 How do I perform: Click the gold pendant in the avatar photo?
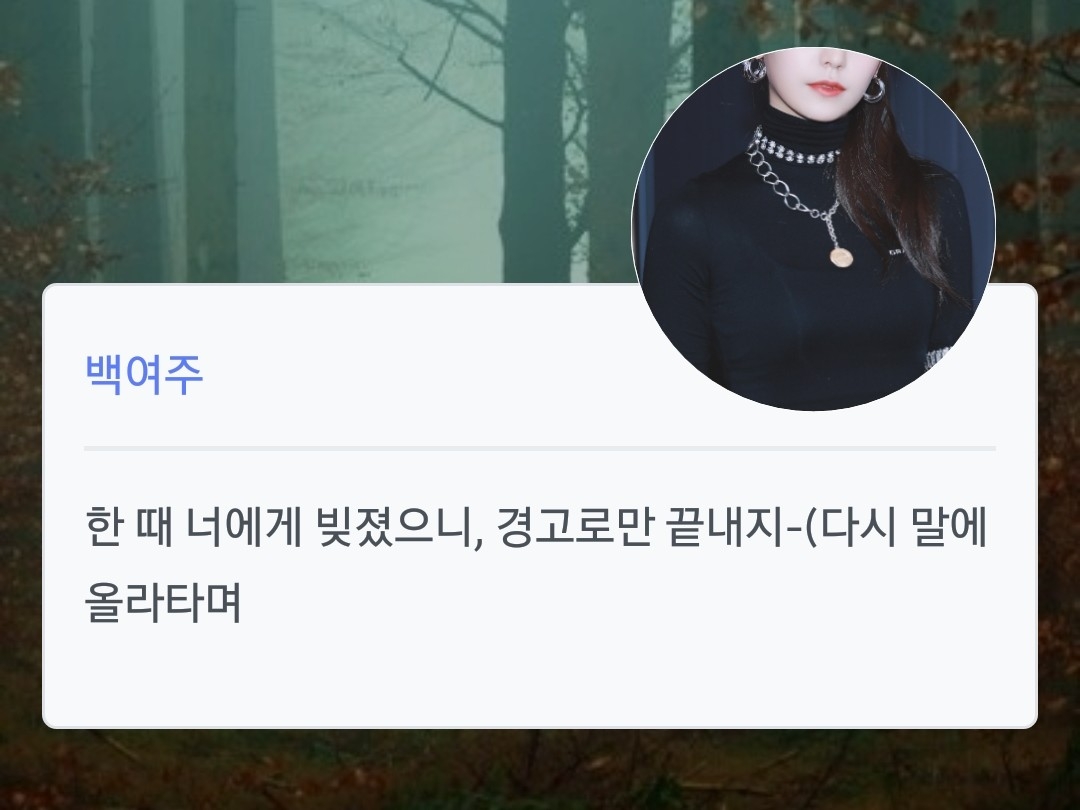coord(840,257)
